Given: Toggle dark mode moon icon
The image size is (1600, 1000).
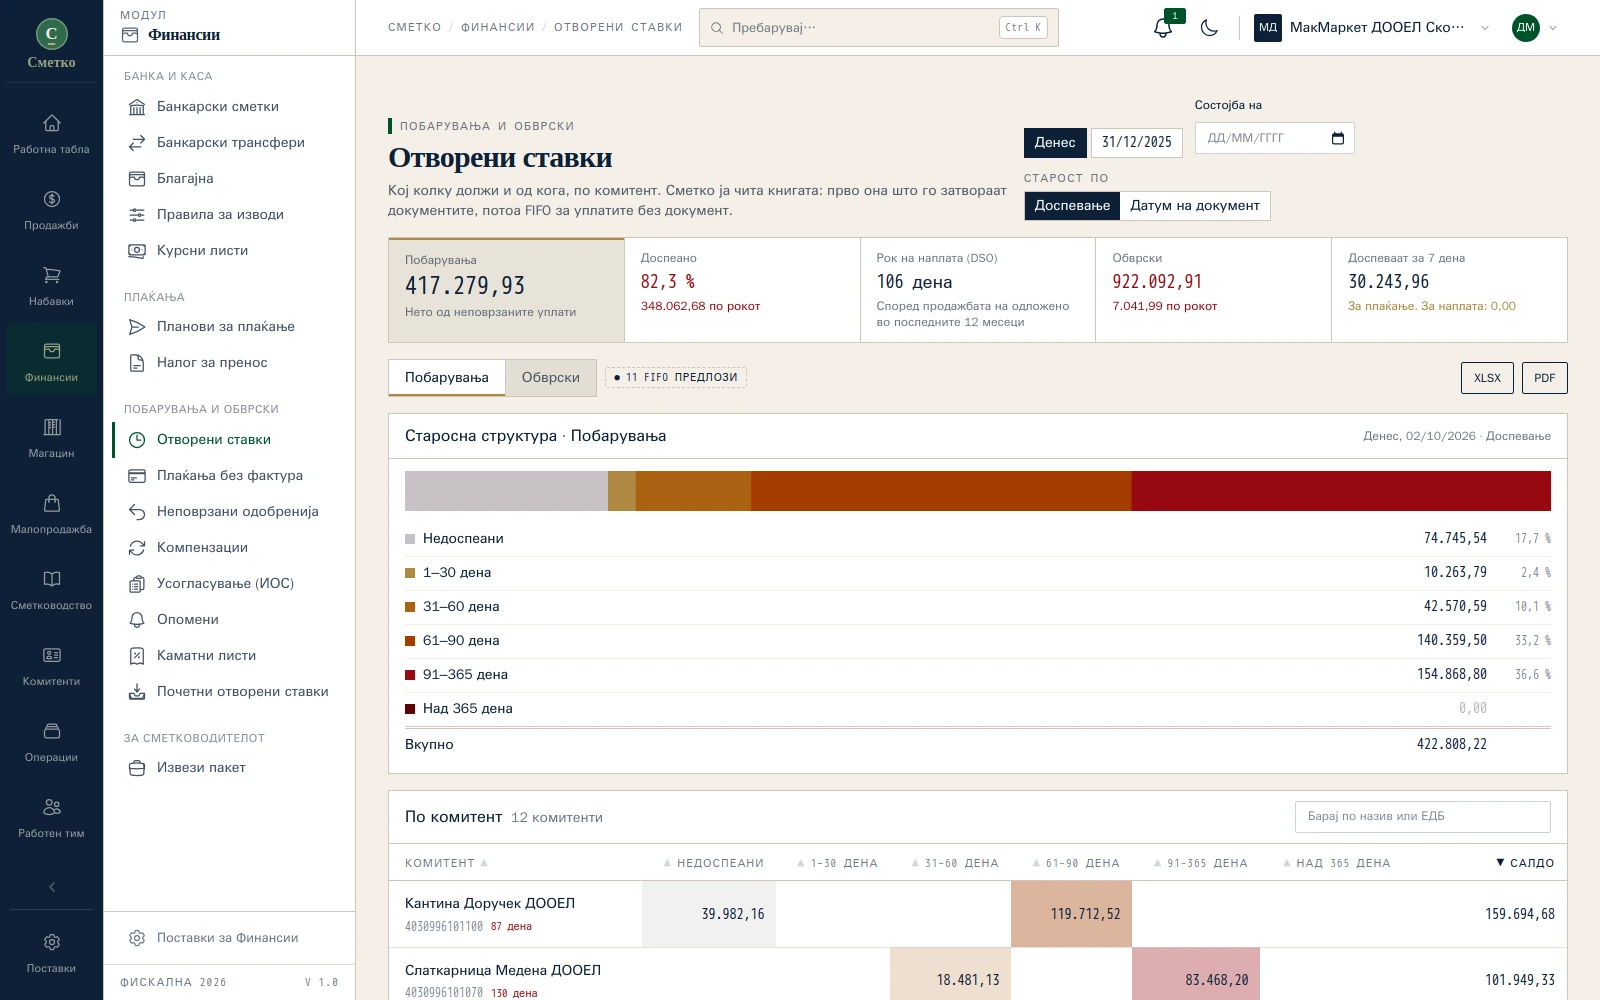Looking at the screenshot, I should [1209, 28].
